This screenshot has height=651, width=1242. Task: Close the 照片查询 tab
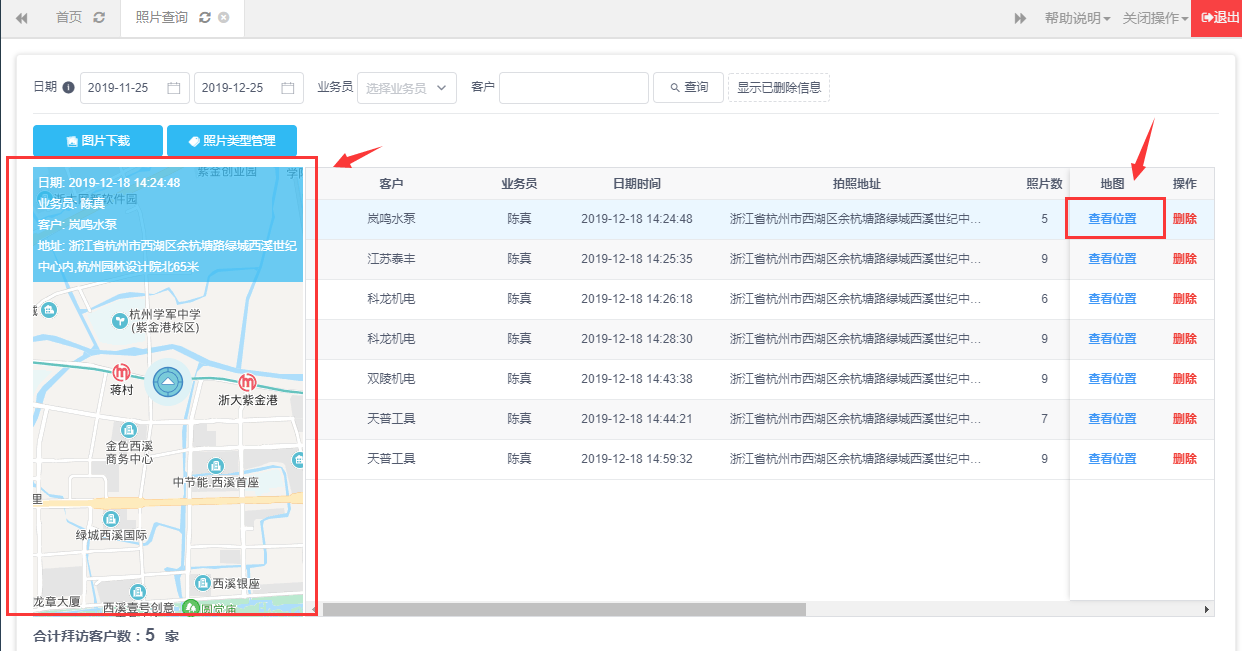coord(223,18)
